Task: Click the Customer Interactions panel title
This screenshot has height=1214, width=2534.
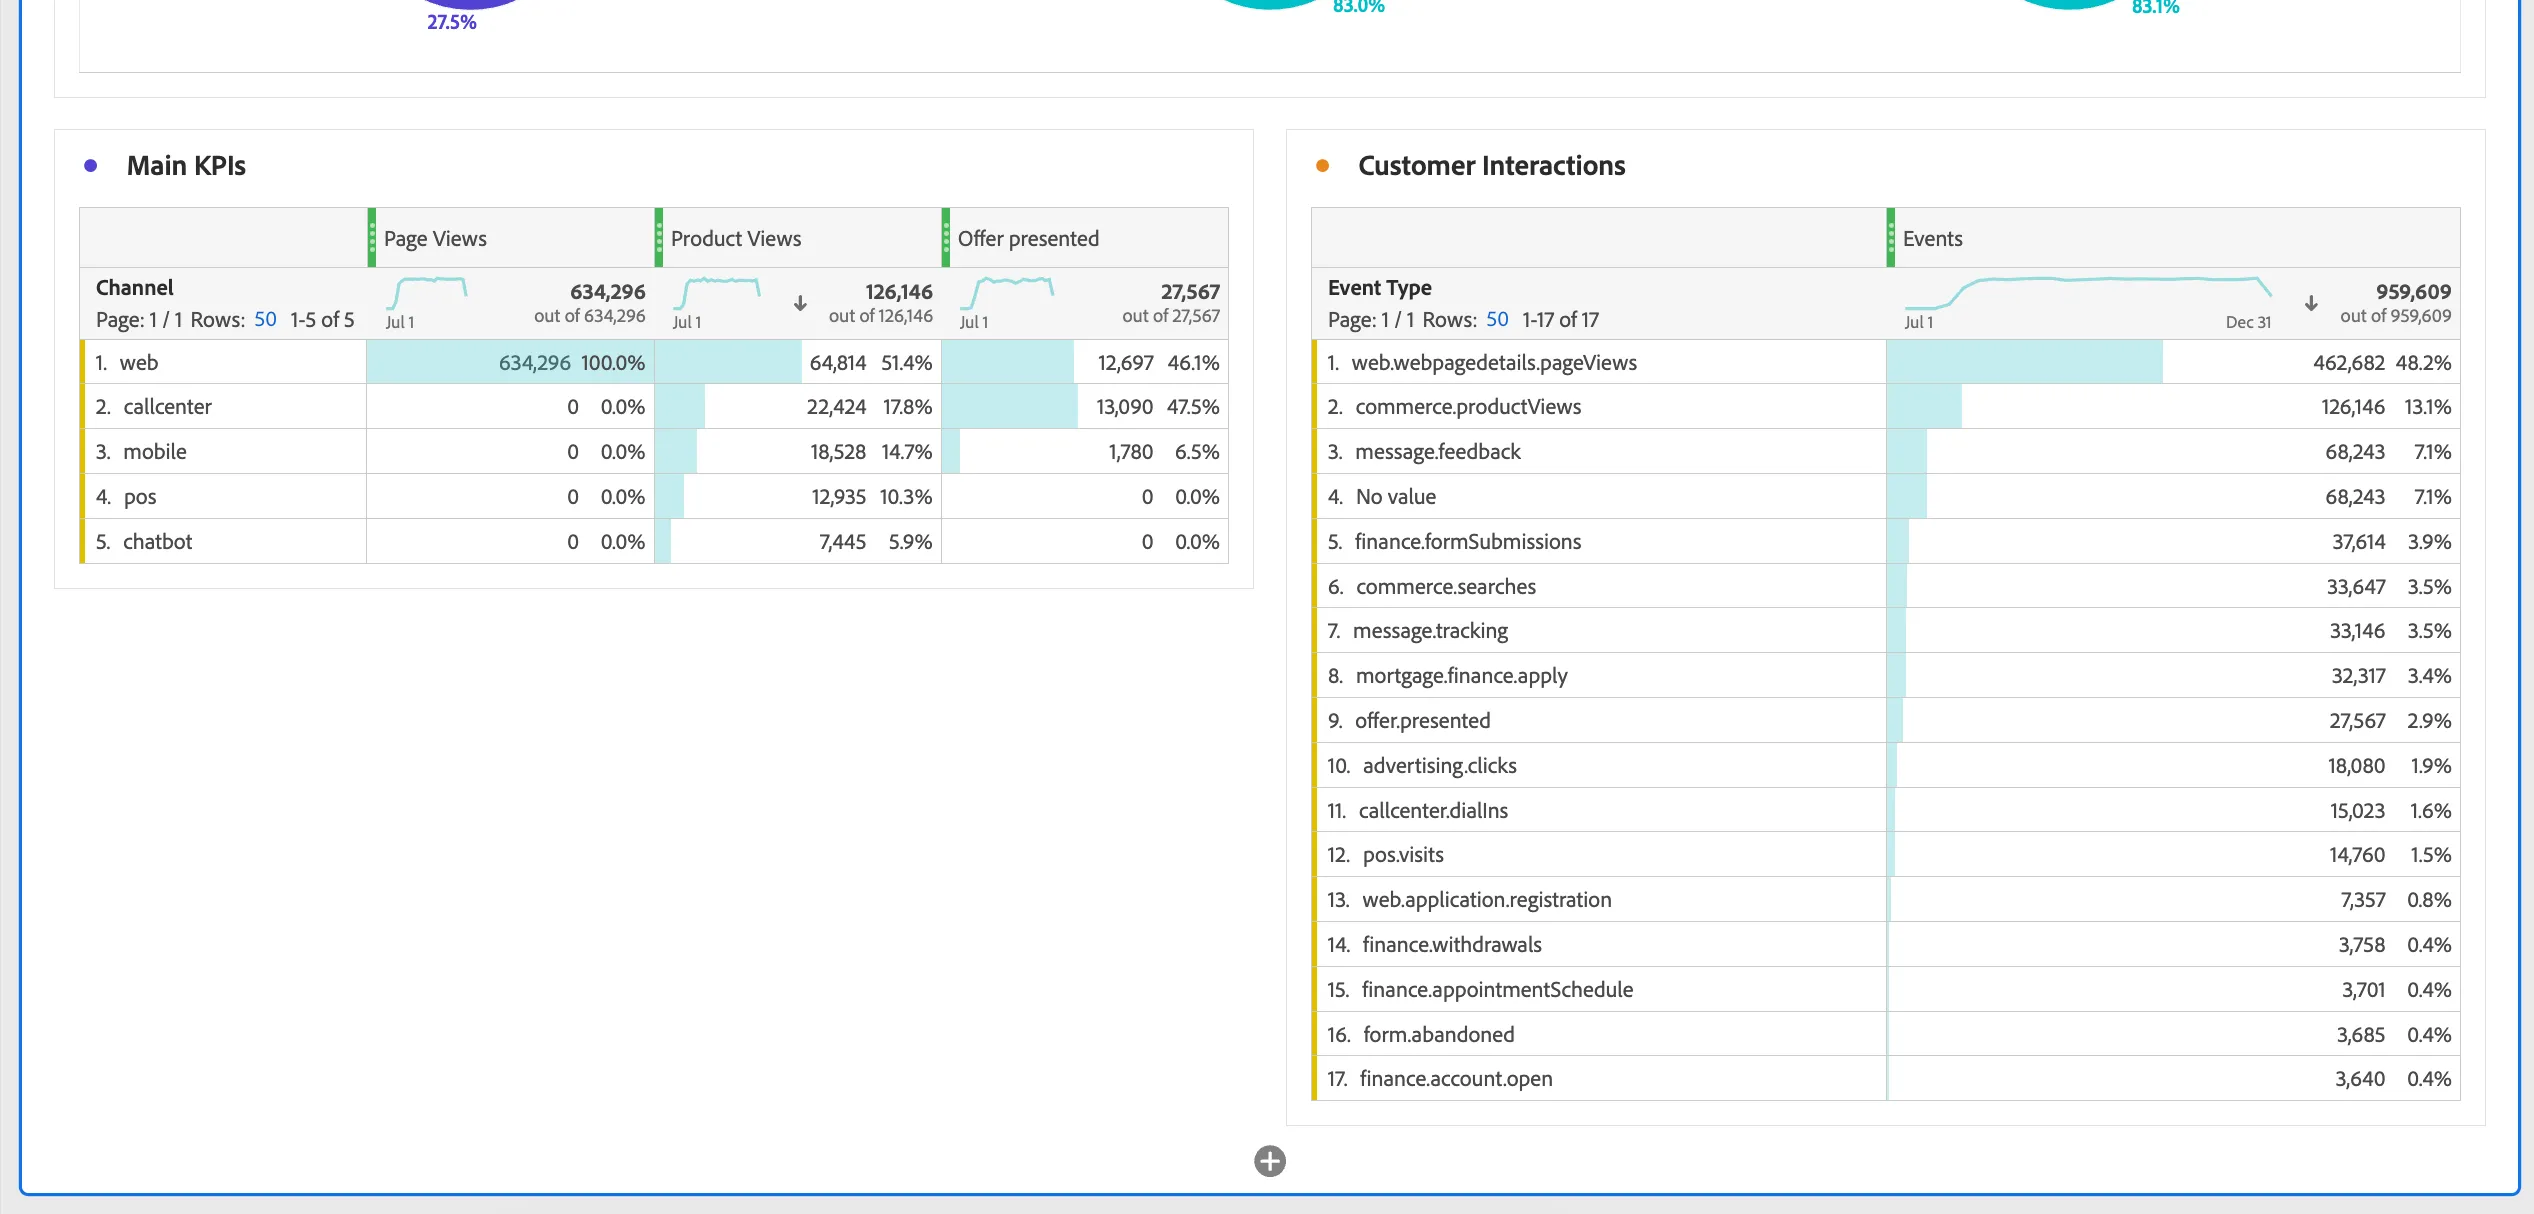Action: pyautogui.click(x=1491, y=166)
